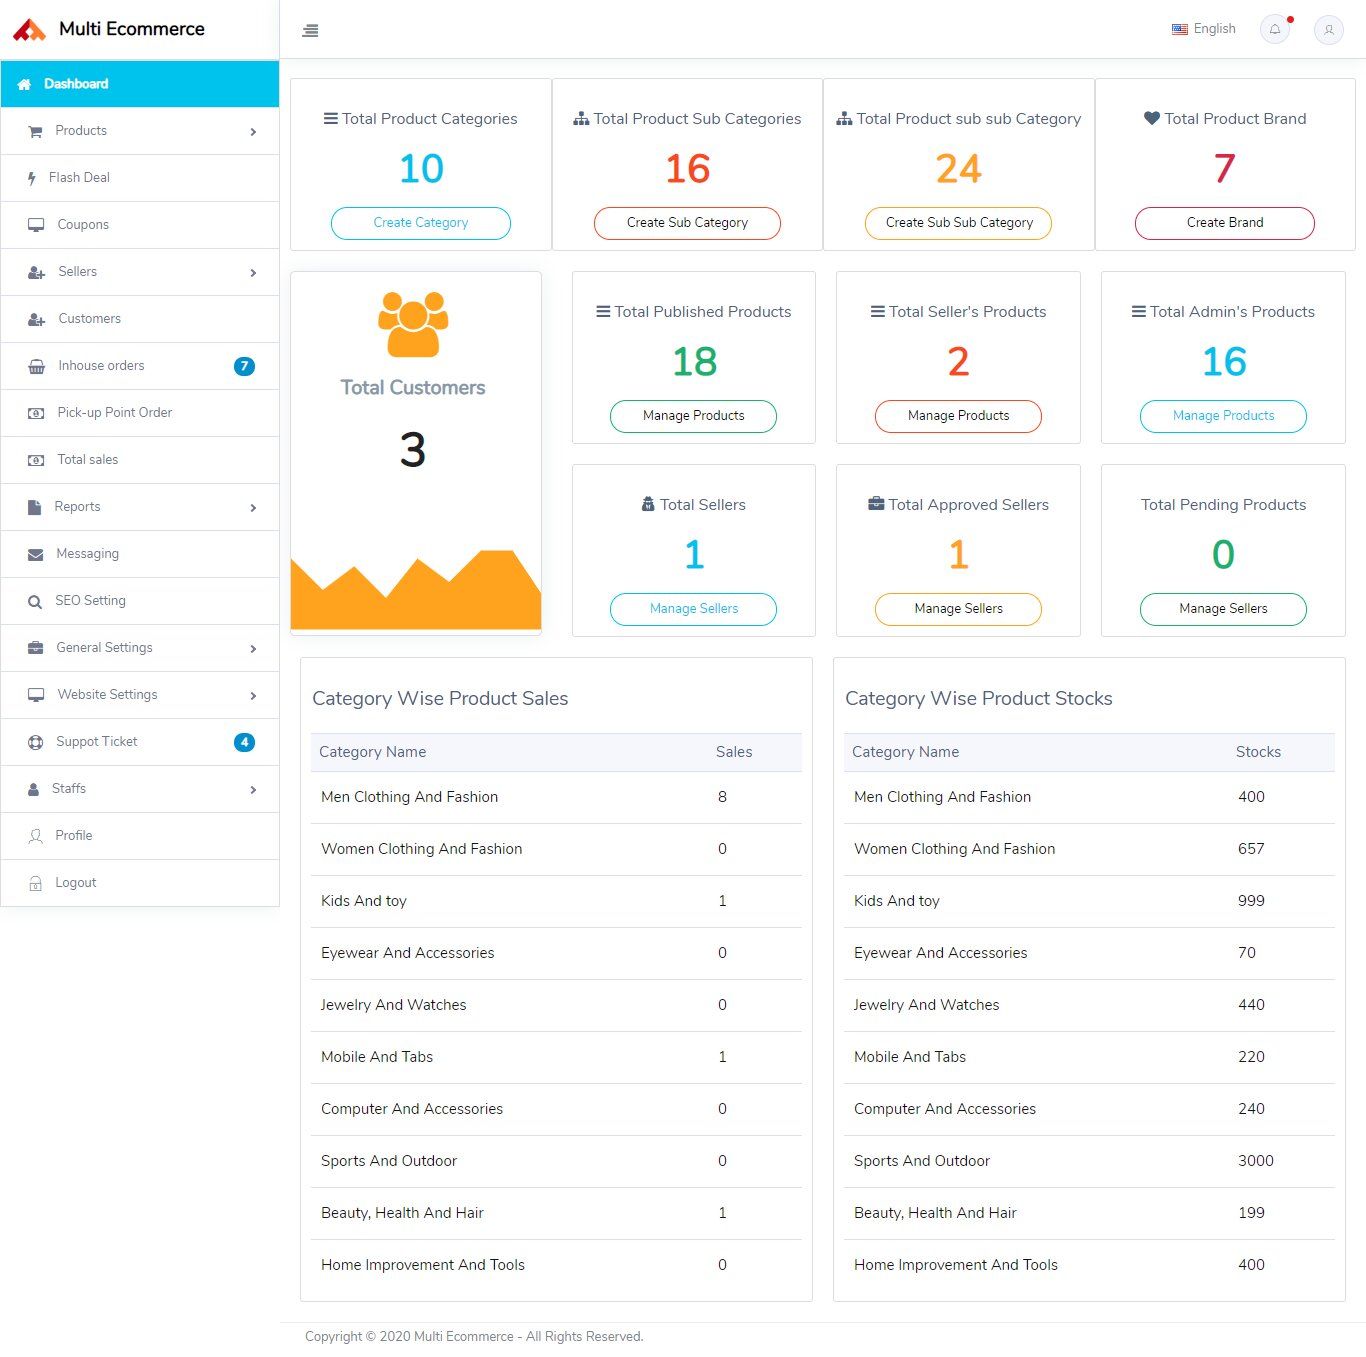Expand the Staffs submenu chevron
The image size is (1366, 1357).
[x=253, y=790]
